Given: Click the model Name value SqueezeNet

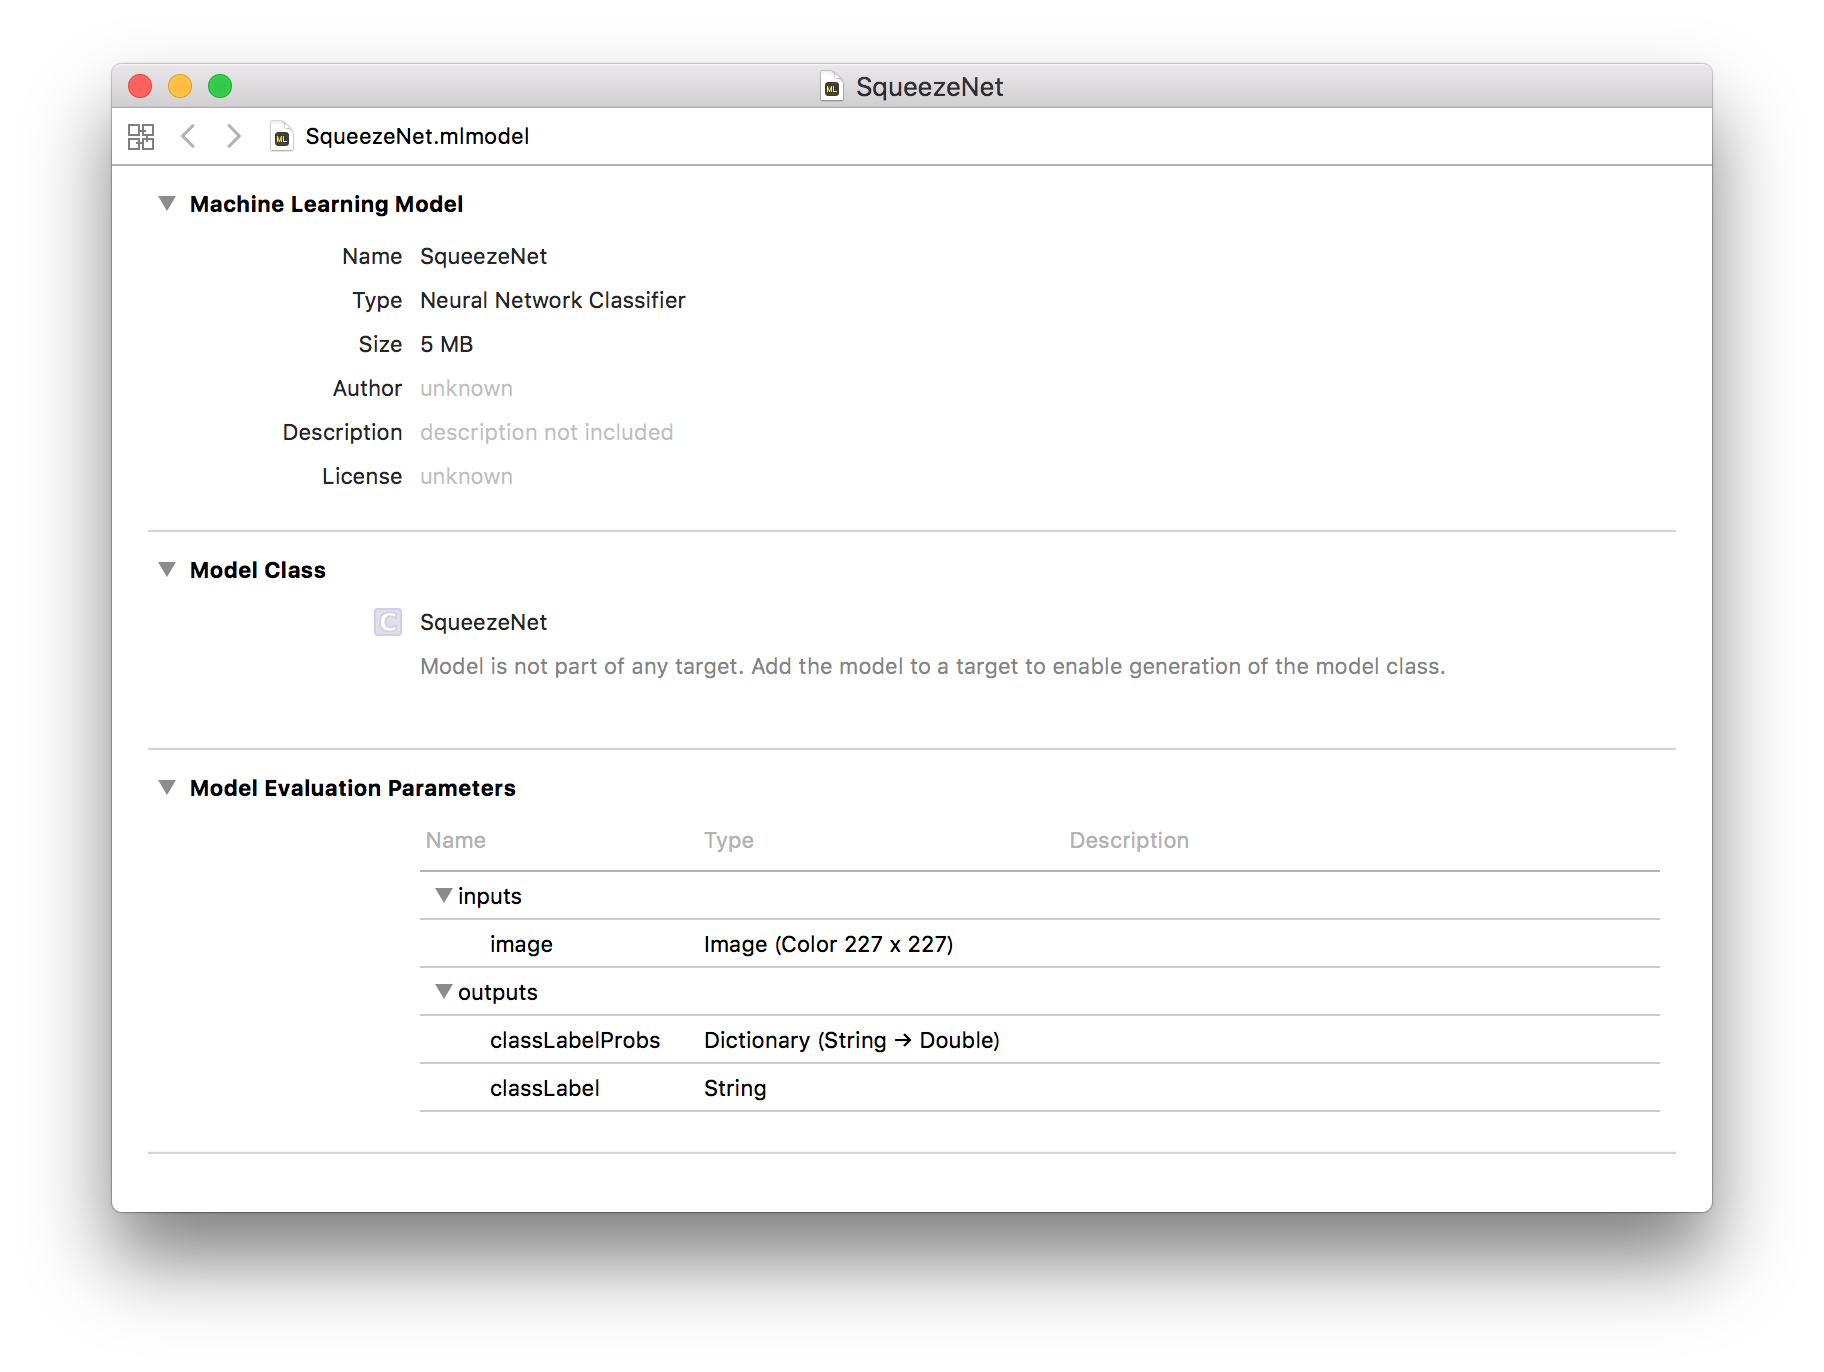Looking at the screenshot, I should pyautogui.click(x=483, y=256).
